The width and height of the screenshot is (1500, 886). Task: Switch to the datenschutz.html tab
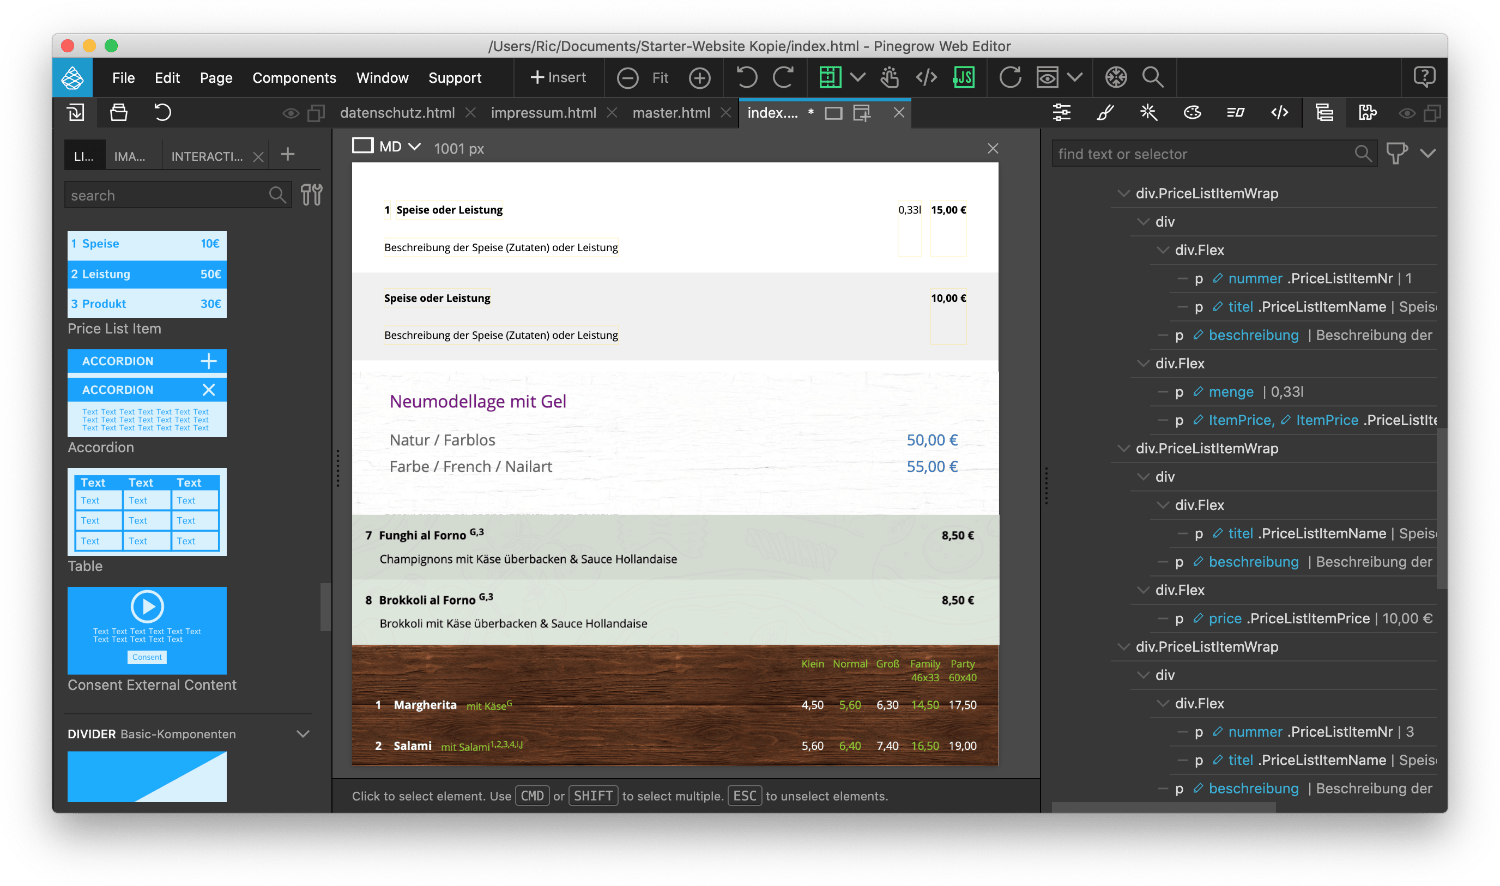pyautogui.click(x=397, y=113)
